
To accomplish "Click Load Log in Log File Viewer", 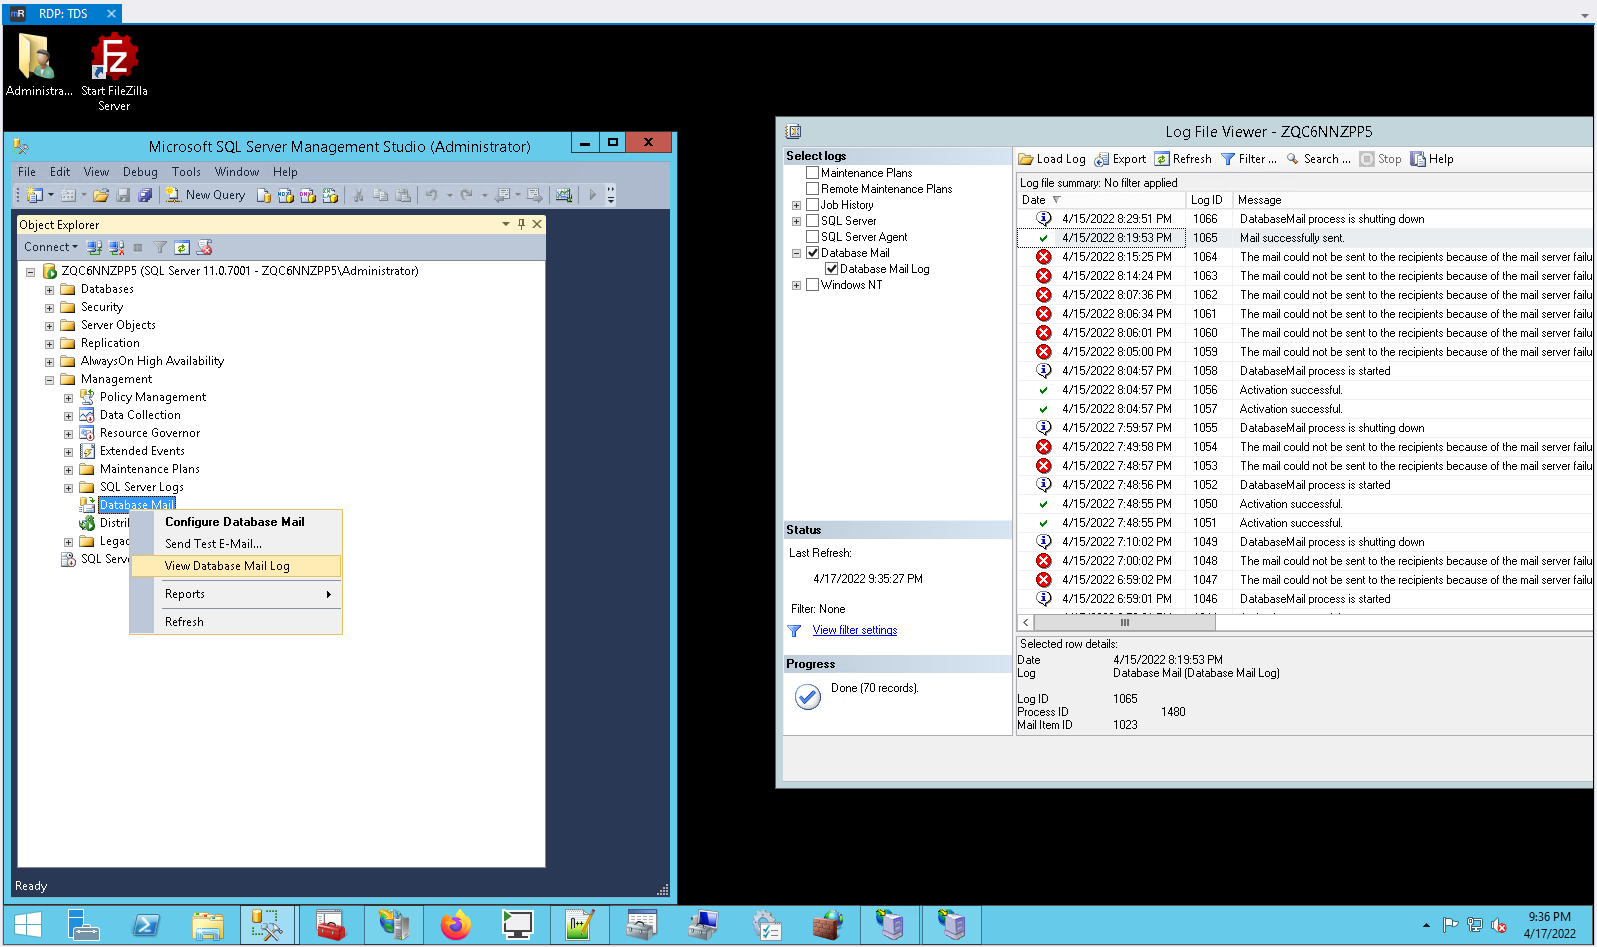I will click(1052, 159).
